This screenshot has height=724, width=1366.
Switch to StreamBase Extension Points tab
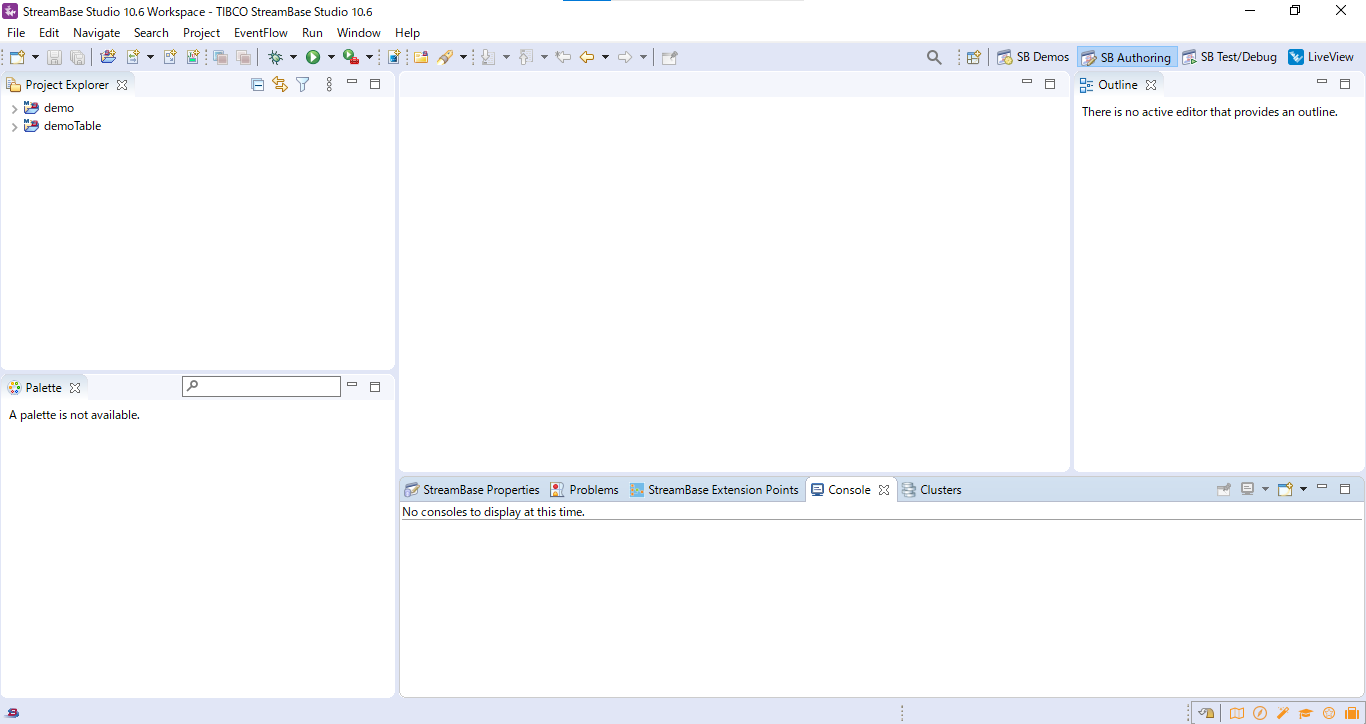715,490
